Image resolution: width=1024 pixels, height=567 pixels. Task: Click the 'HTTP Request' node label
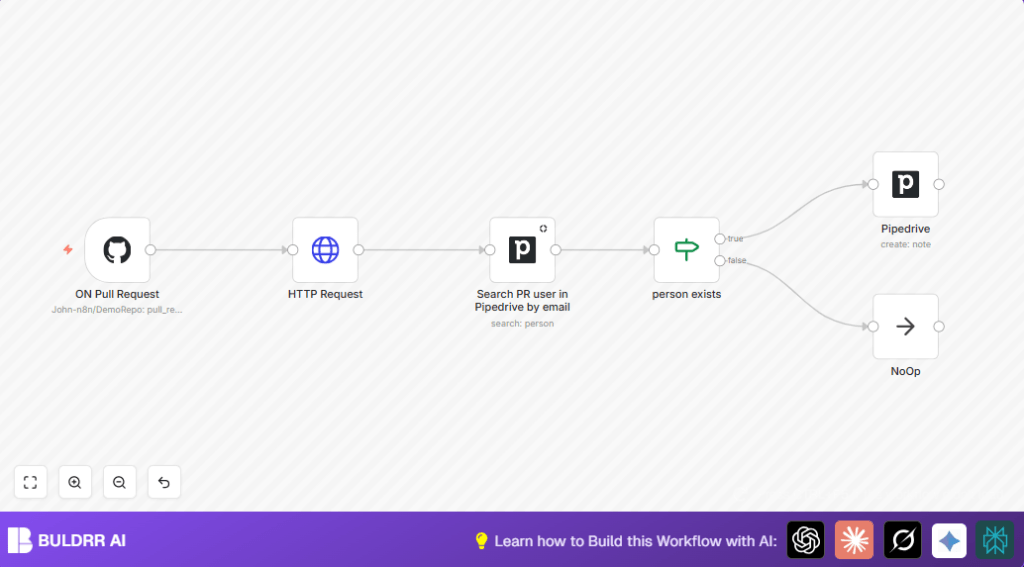pos(325,294)
